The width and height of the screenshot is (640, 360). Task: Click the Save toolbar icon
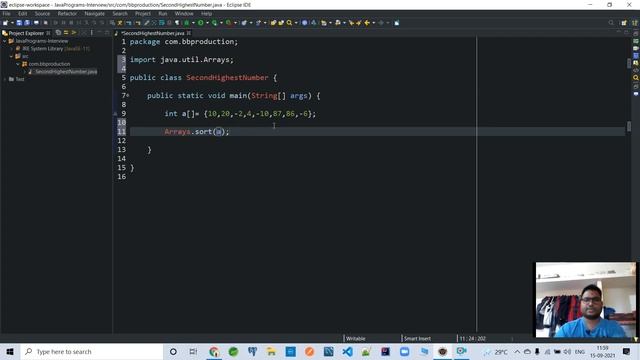19,23
